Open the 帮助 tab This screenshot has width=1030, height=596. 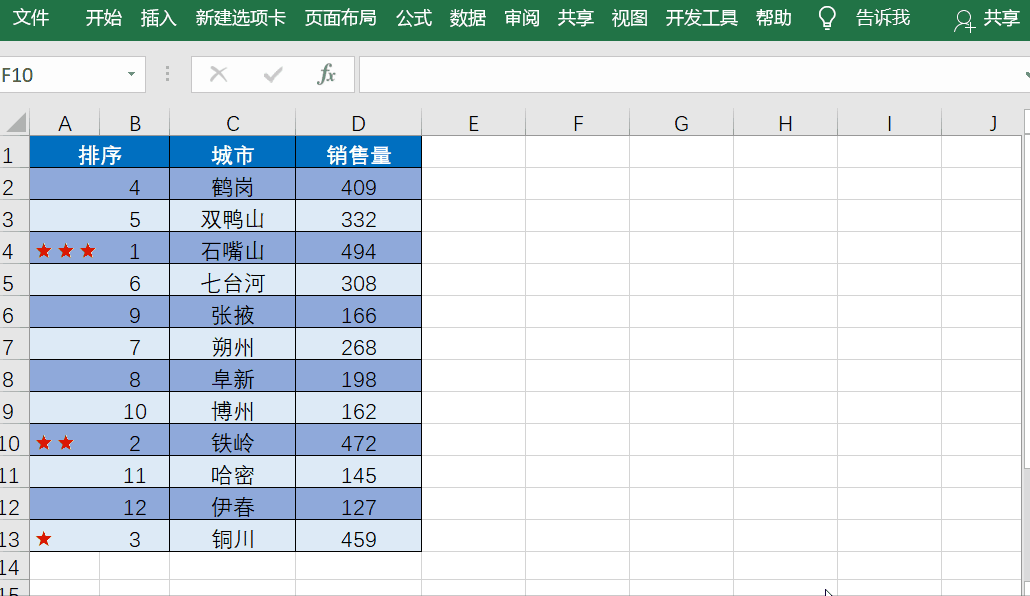[773, 18]
